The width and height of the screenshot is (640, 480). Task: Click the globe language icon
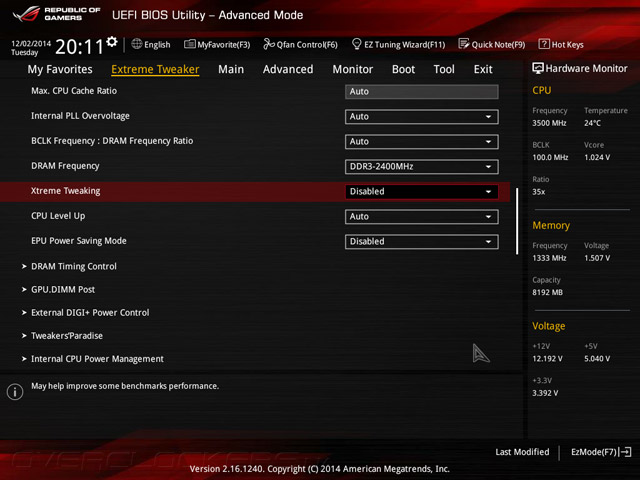137,44
